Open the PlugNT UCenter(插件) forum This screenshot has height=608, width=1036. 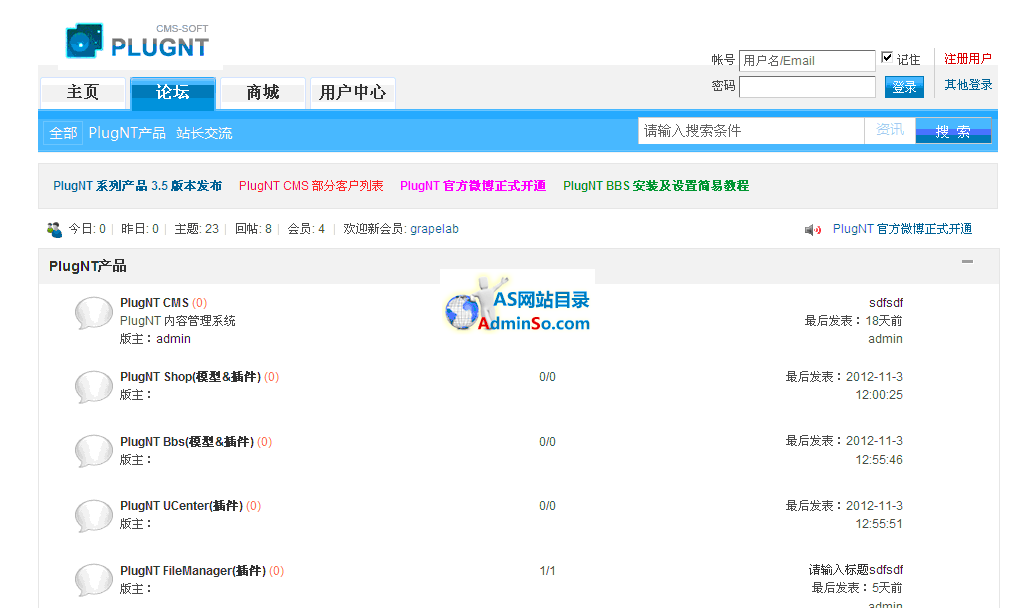(x=182, y=506)
